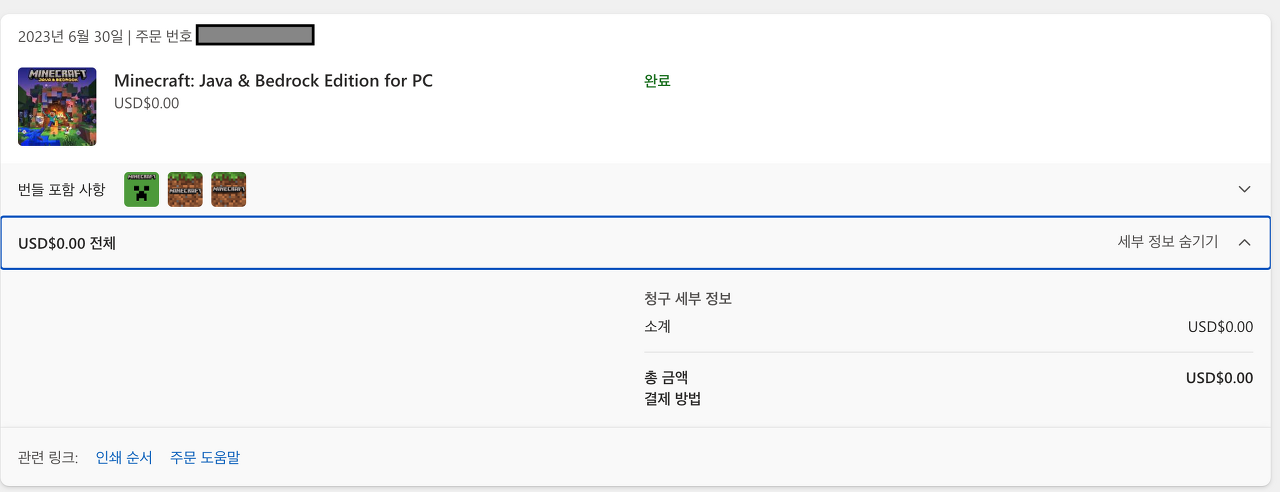The height and width of the screenshot is (492, 1280).
Task: Open the 인쇄 순서 link
Action: coord(124,458)
